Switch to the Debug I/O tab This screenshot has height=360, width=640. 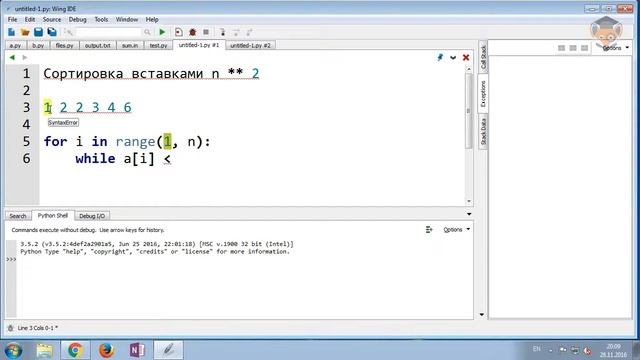point(92,216)
